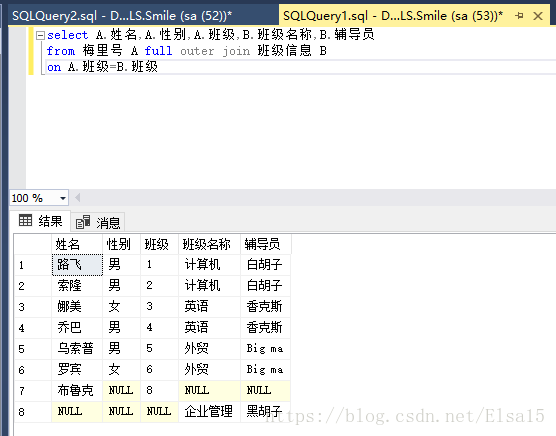The height and width of the screenshot is (436, 556).
Task: Click the NULL 姓名 cell in row 8
Action: pyautogui.click(x=77, y=412)
